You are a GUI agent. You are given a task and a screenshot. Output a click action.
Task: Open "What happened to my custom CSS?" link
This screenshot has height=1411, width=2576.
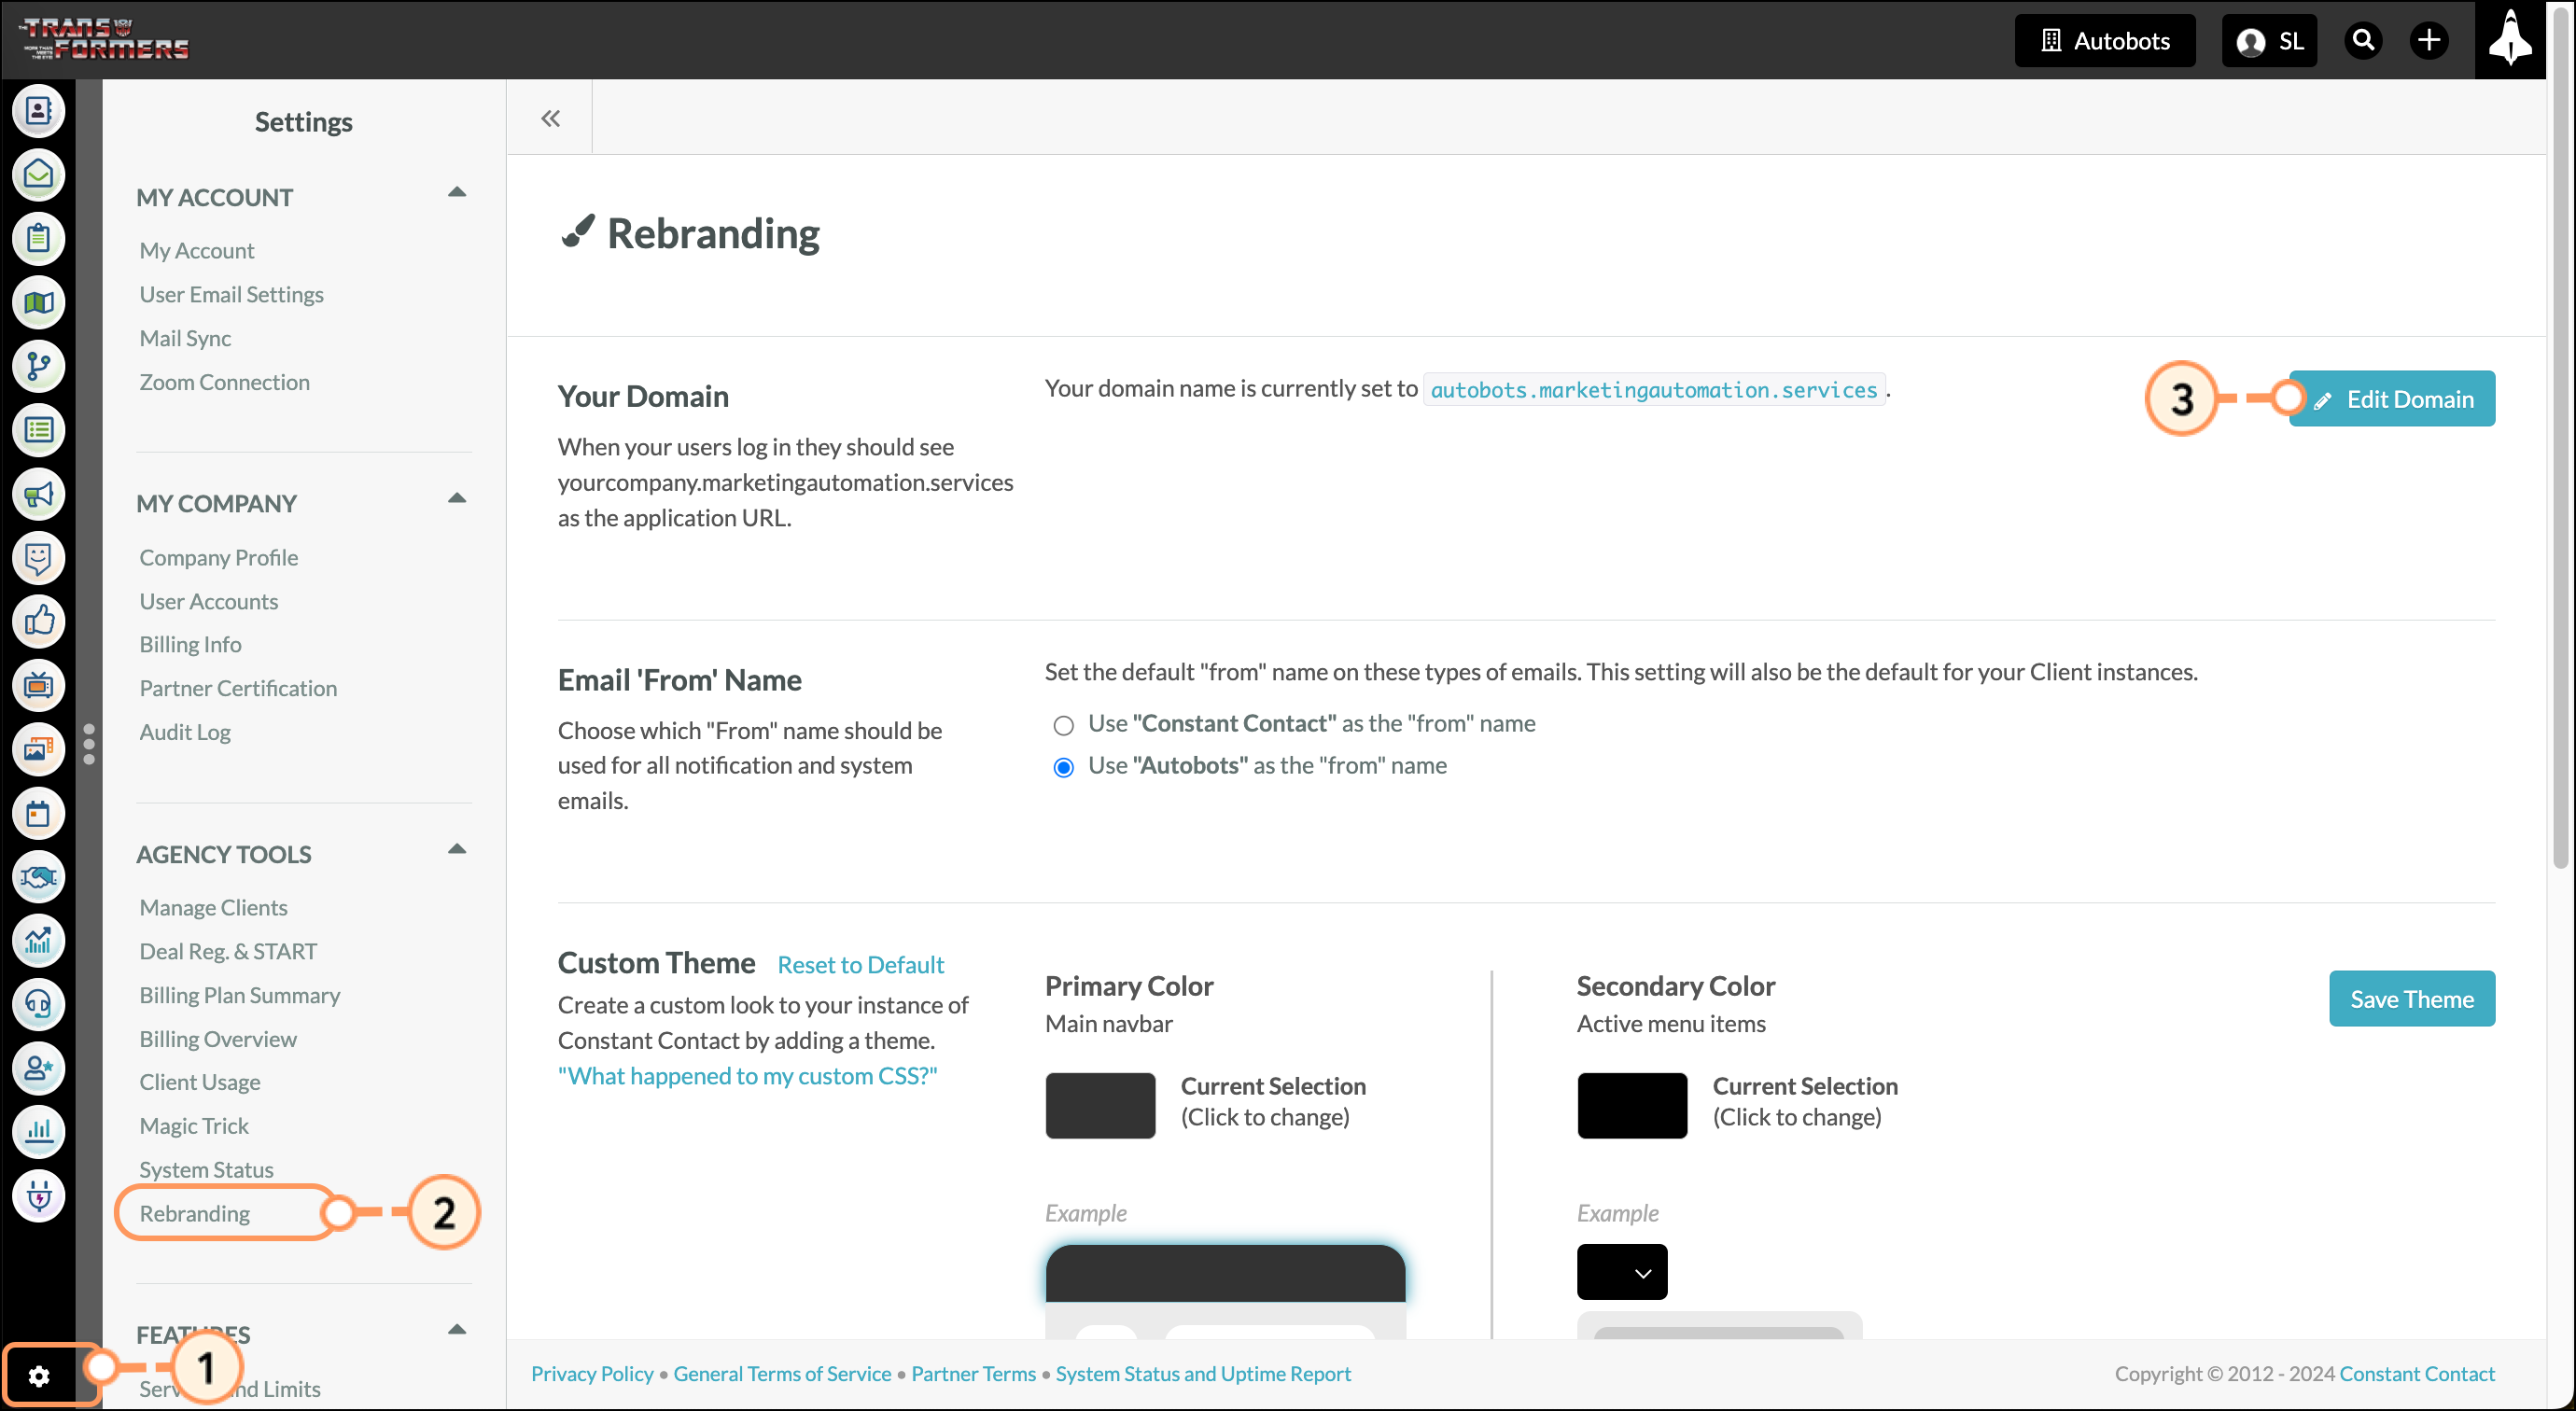747,1076
